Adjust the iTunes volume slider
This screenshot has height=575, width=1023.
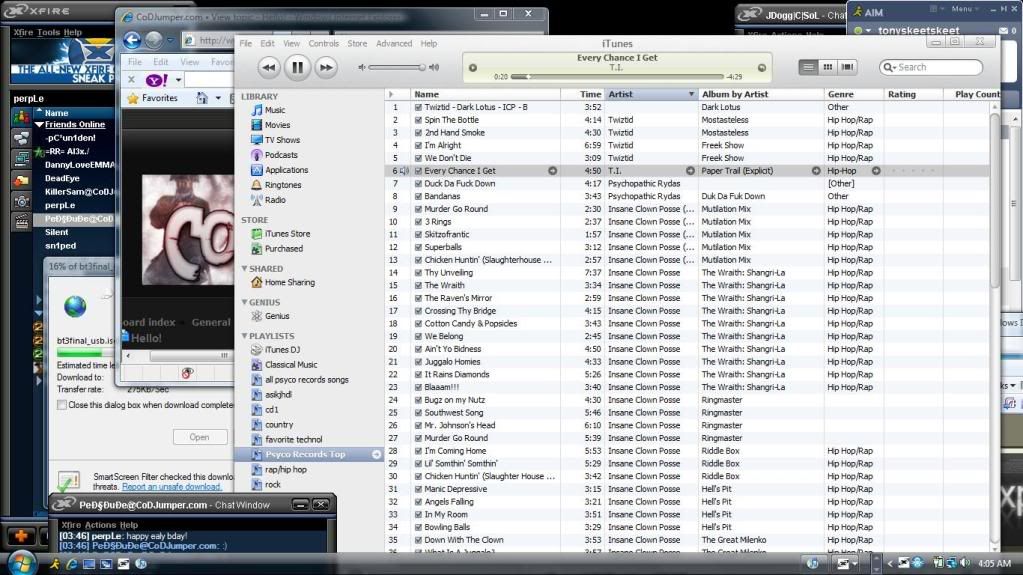(x=397, y=67)
